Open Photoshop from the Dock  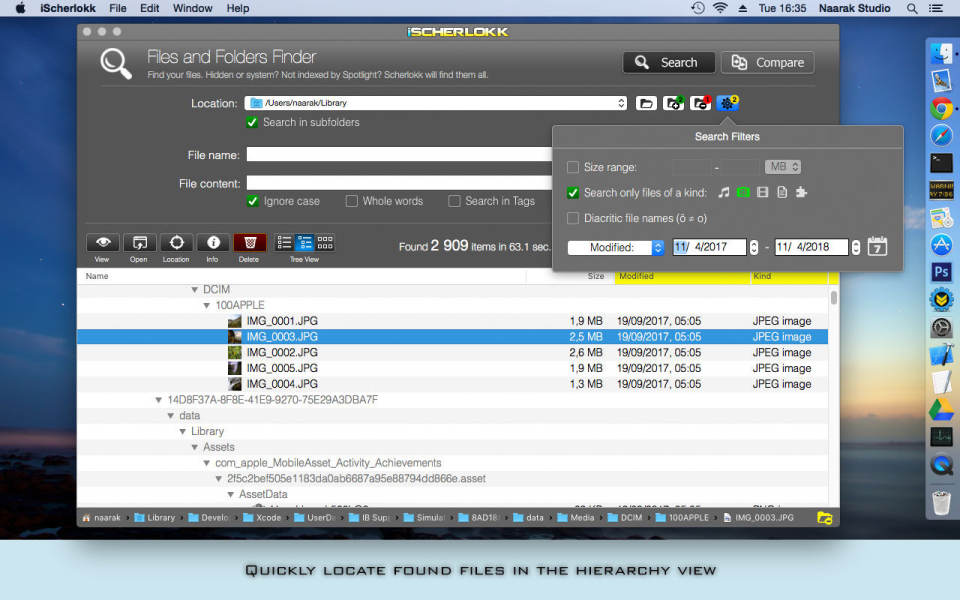(x=941, y=271)
